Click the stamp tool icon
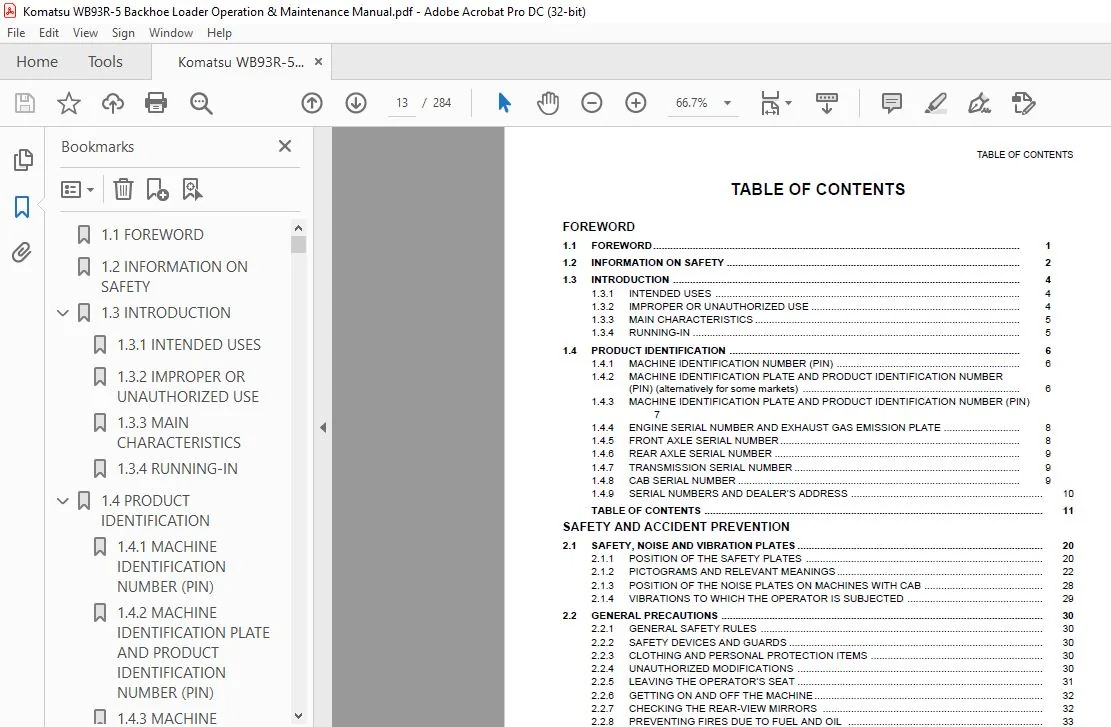The width and height of the screenshot is (1111, 727). (1023, 103)
